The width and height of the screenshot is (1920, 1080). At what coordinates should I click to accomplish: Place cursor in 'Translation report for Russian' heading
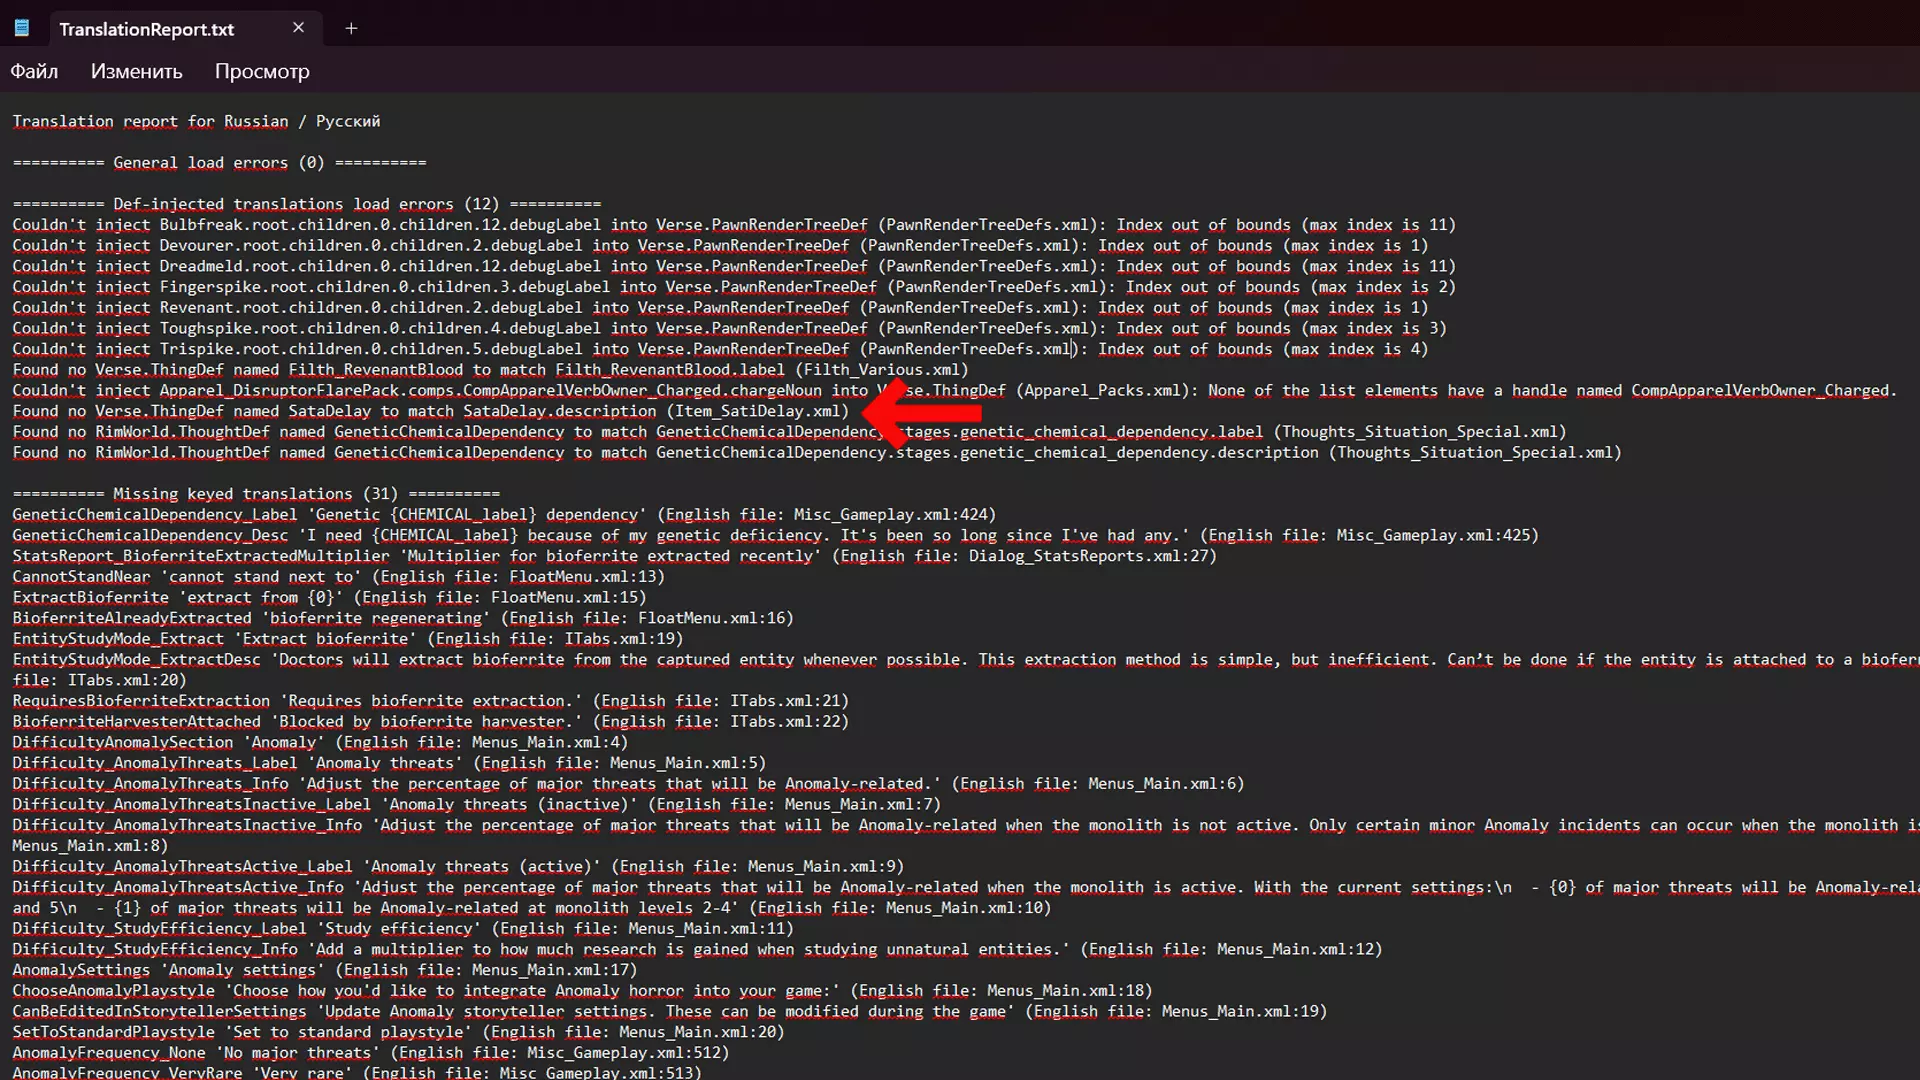(x=150, y=121)
